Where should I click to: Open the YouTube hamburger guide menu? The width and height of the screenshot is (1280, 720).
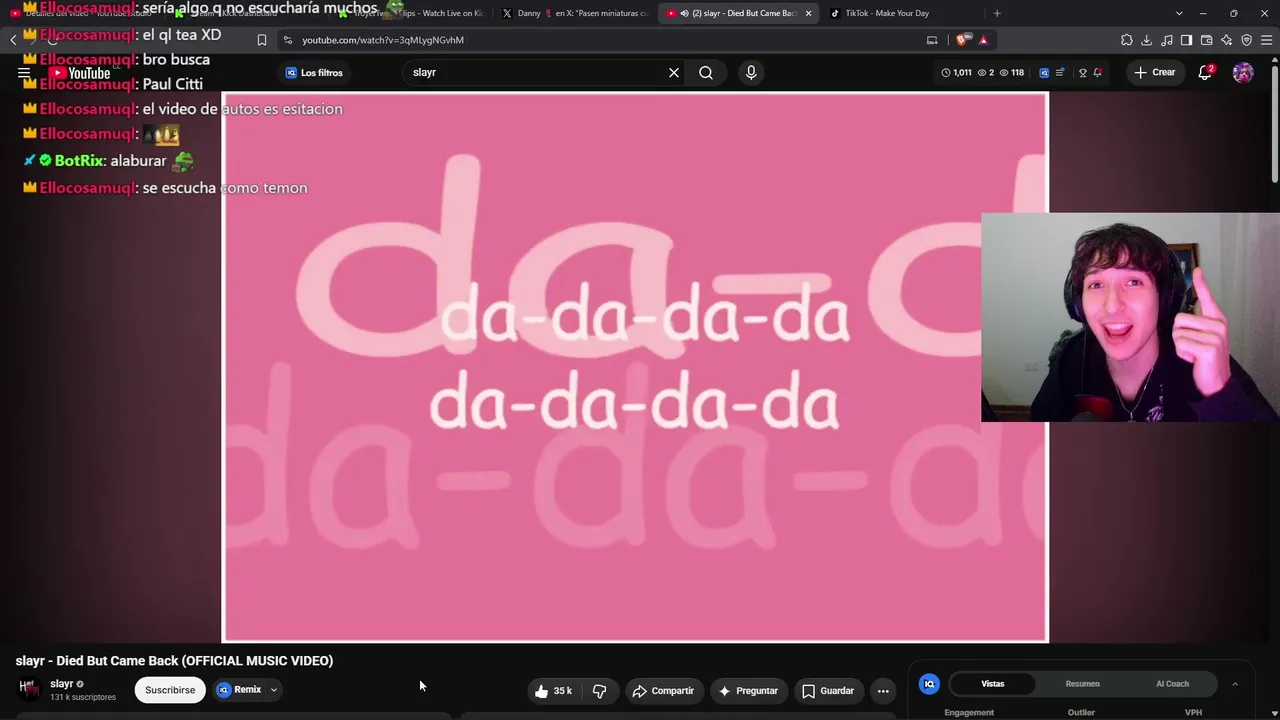(24, 73)
